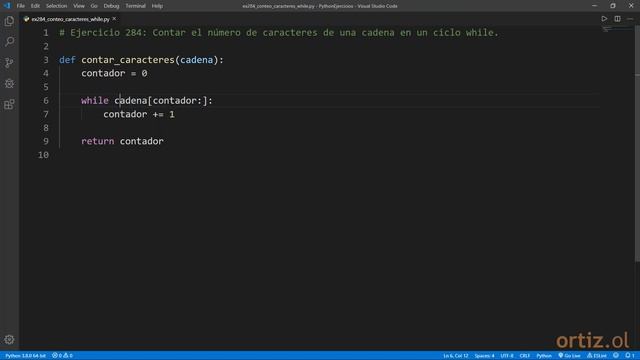
Task: Click 'contador' after return on line 9
Action: [x=142, y=141]
